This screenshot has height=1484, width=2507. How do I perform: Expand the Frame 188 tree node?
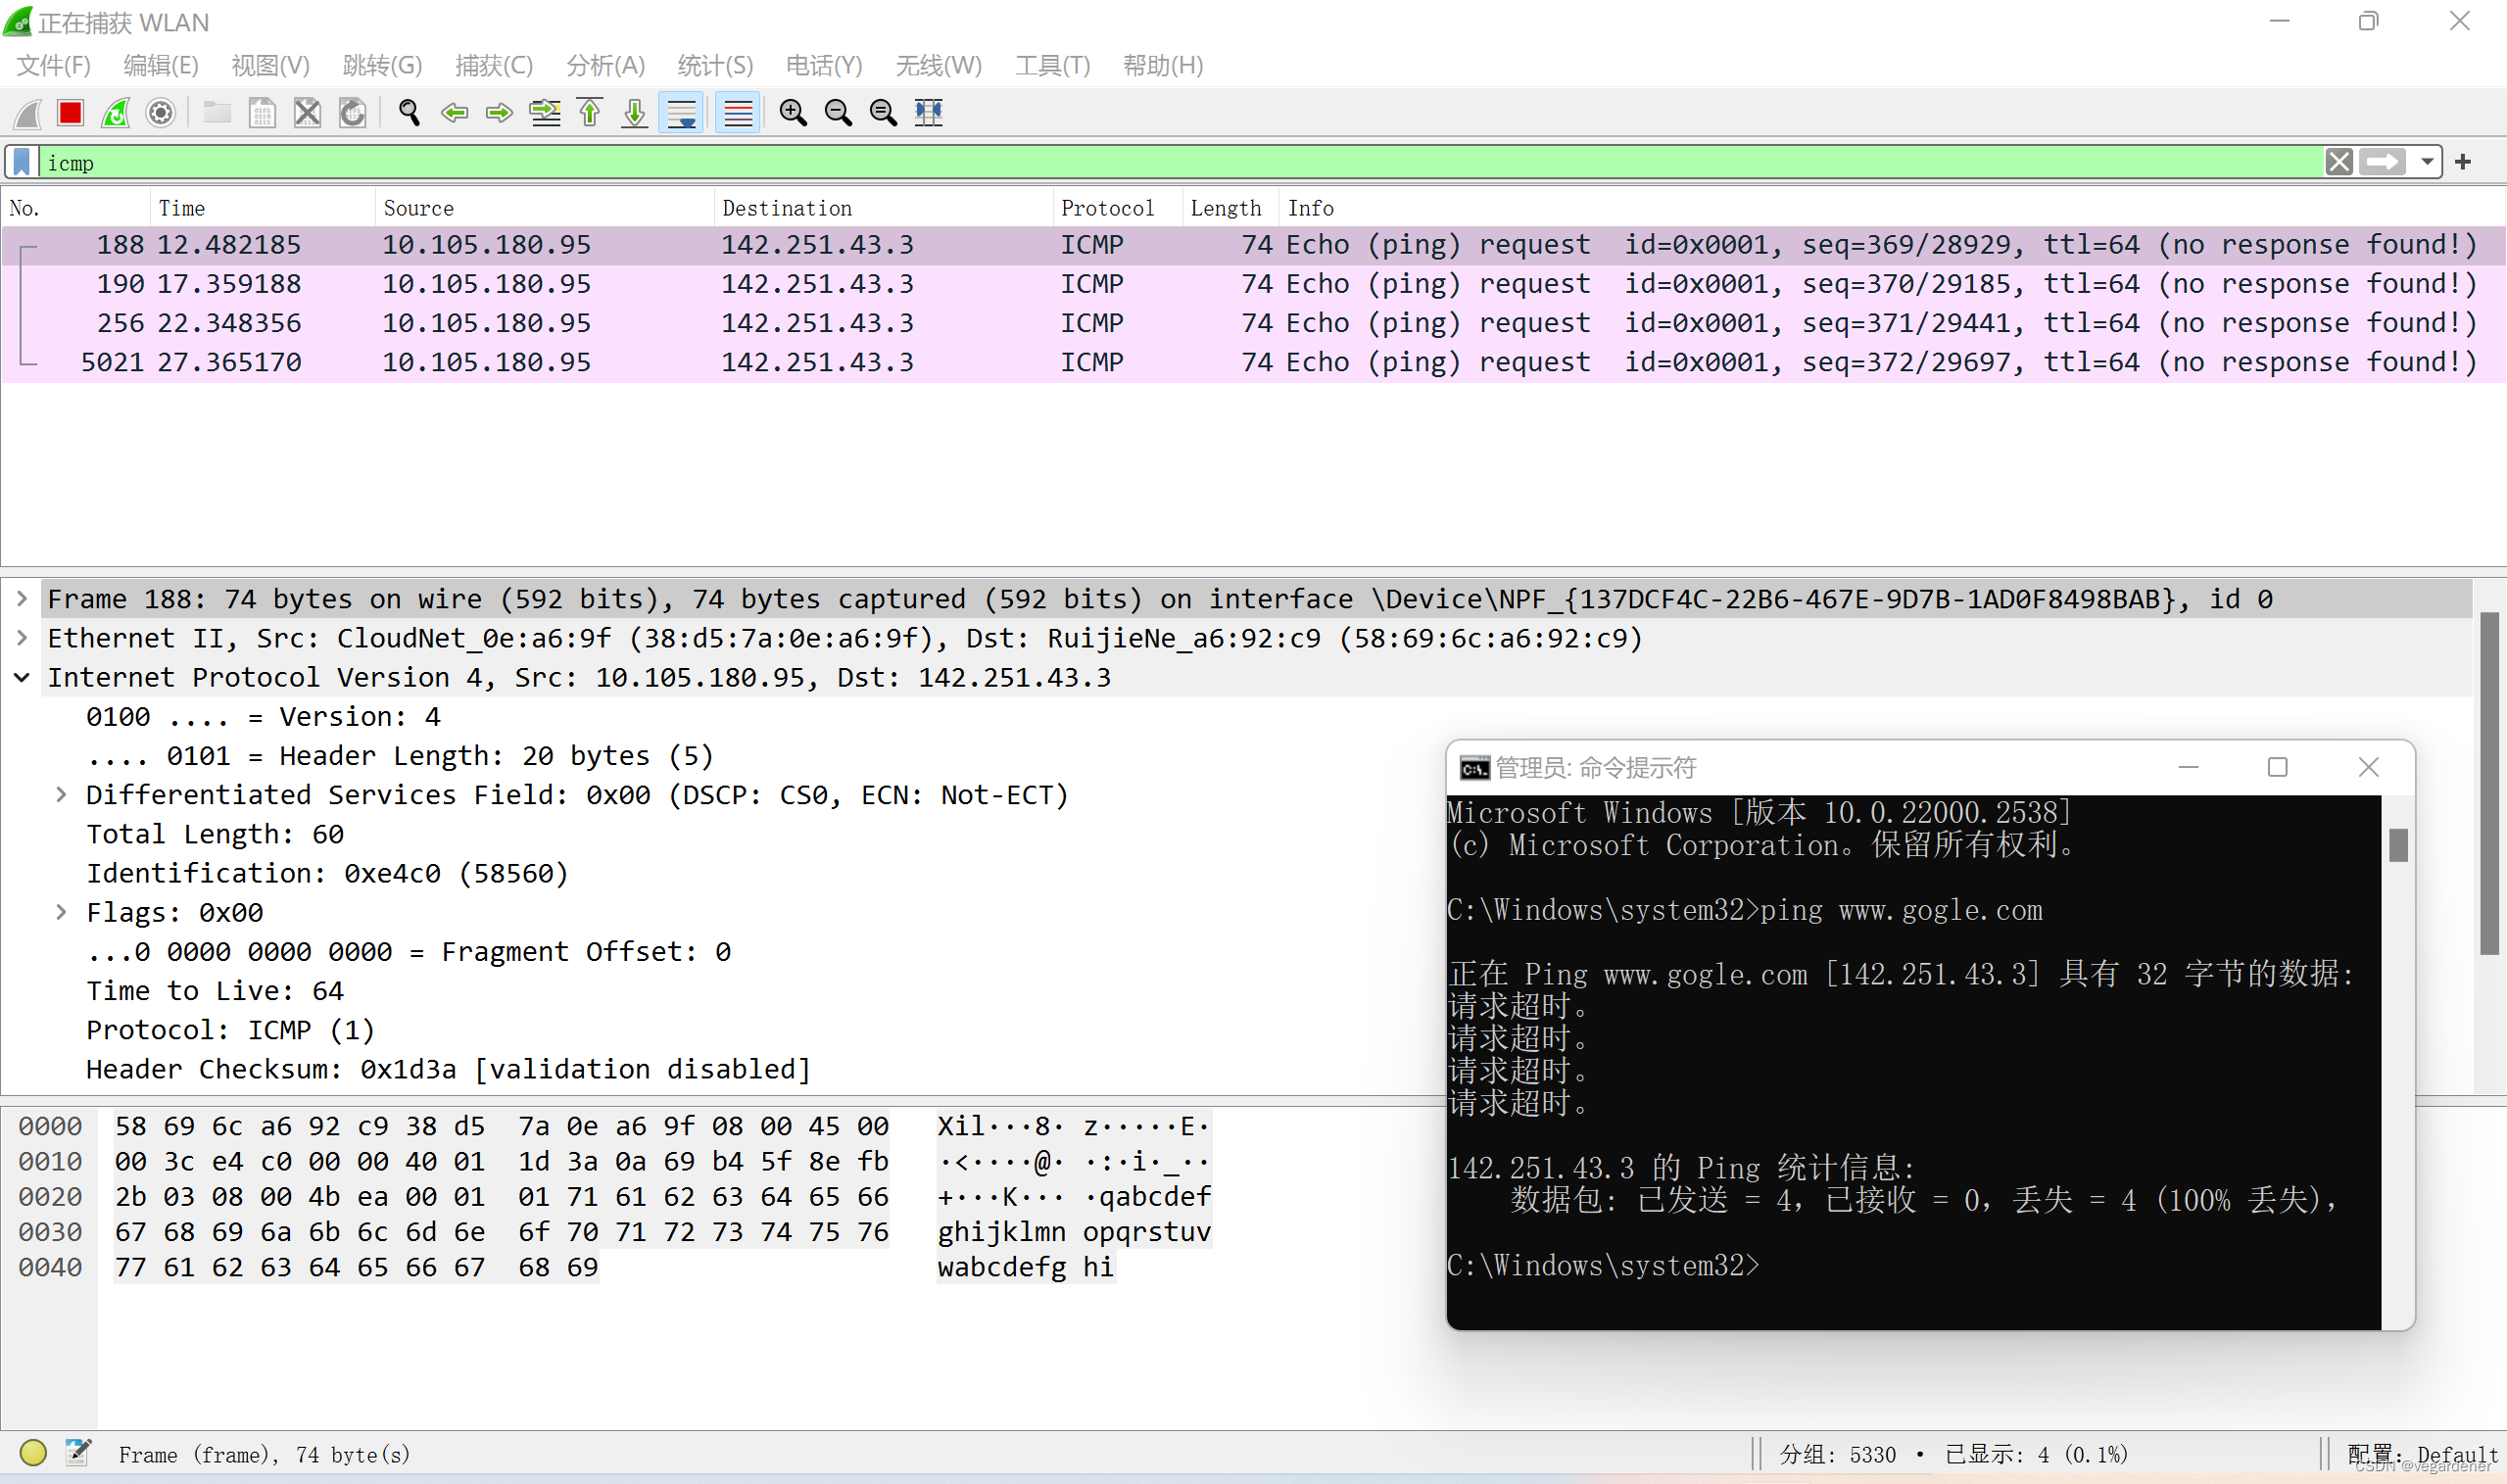pyautogui.click(x=22, y=599)
